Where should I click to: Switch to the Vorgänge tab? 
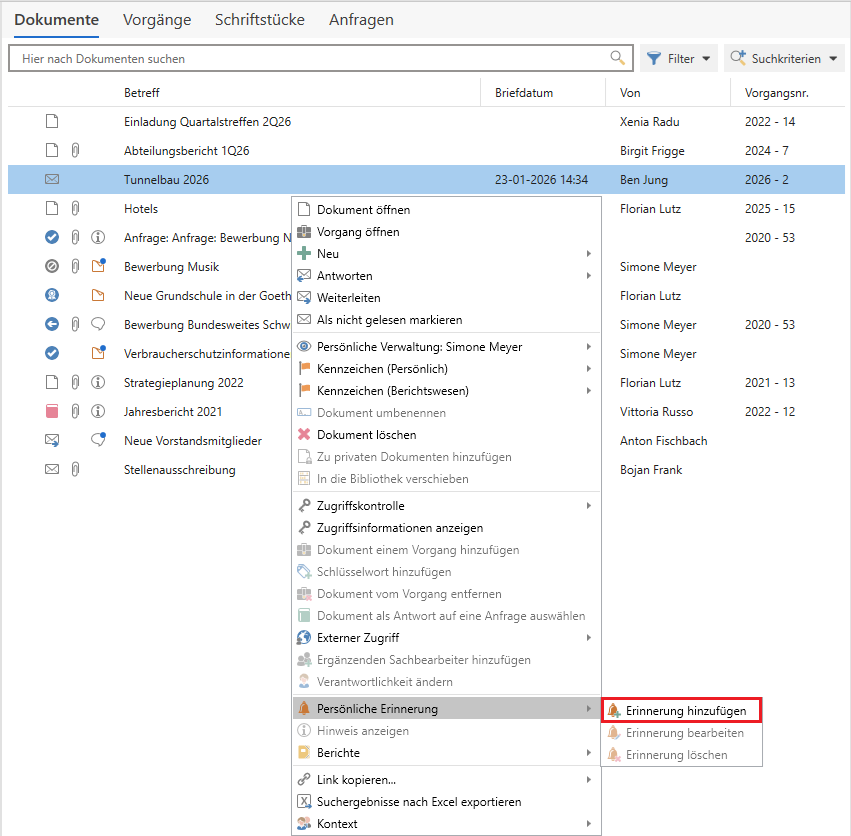tap(157, 20)
